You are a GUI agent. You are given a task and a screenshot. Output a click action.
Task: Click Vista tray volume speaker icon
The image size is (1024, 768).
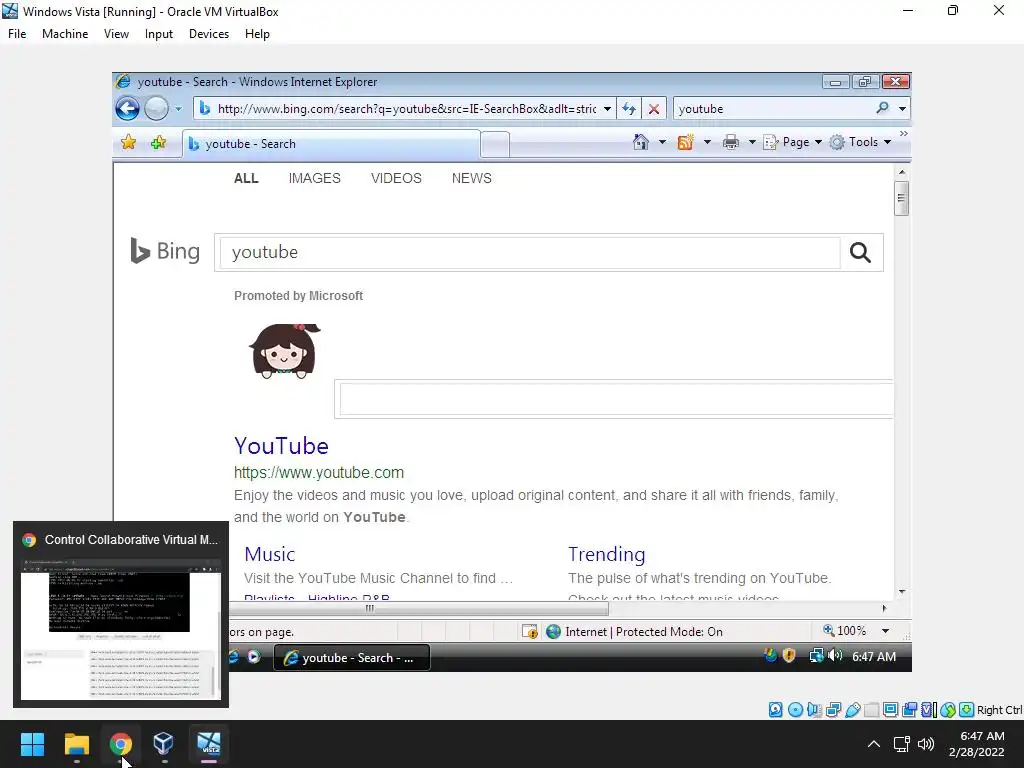pos(835,656)
